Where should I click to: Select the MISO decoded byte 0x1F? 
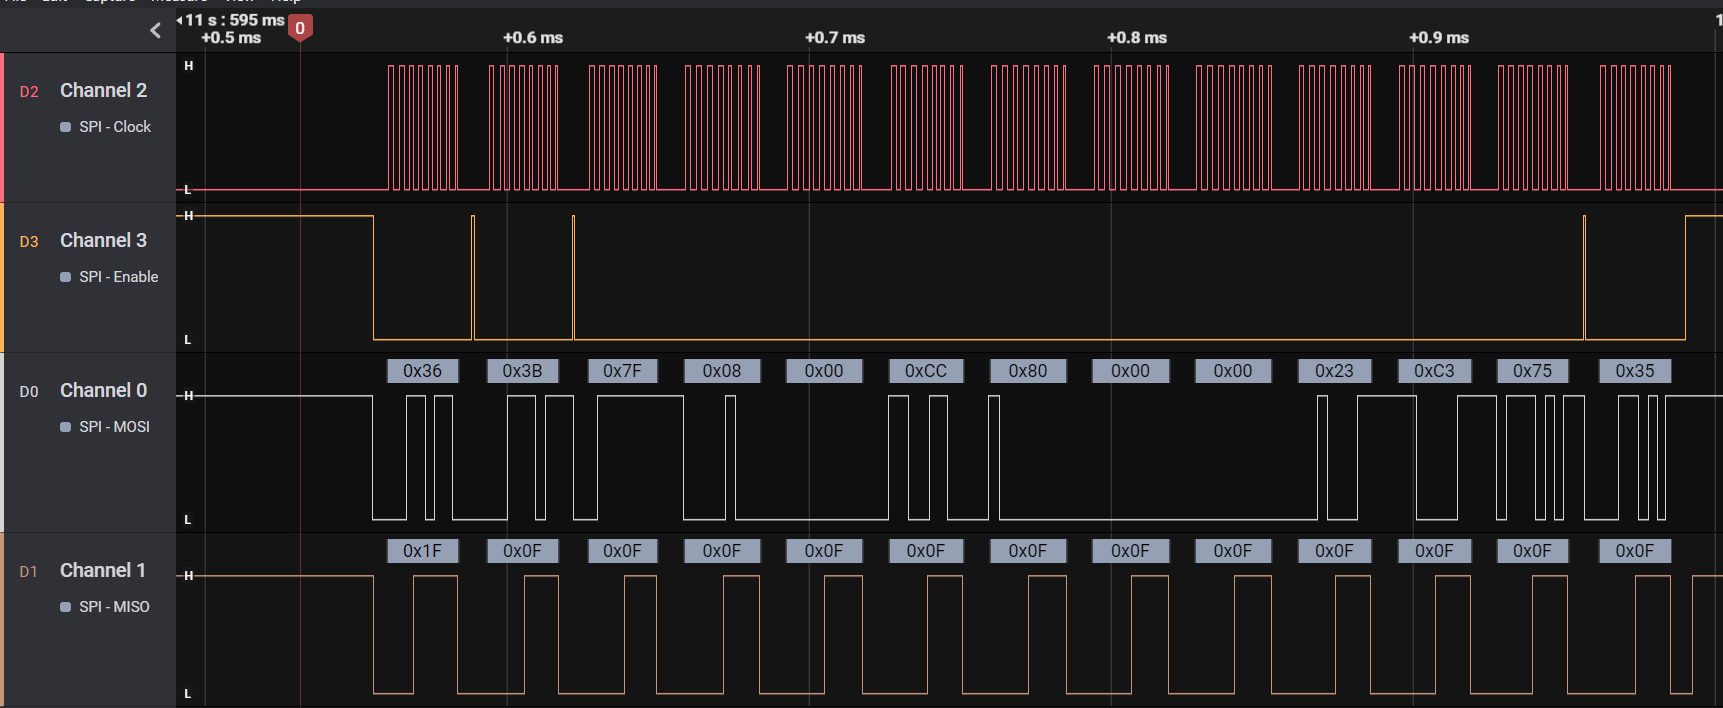(x=422, y=551)
